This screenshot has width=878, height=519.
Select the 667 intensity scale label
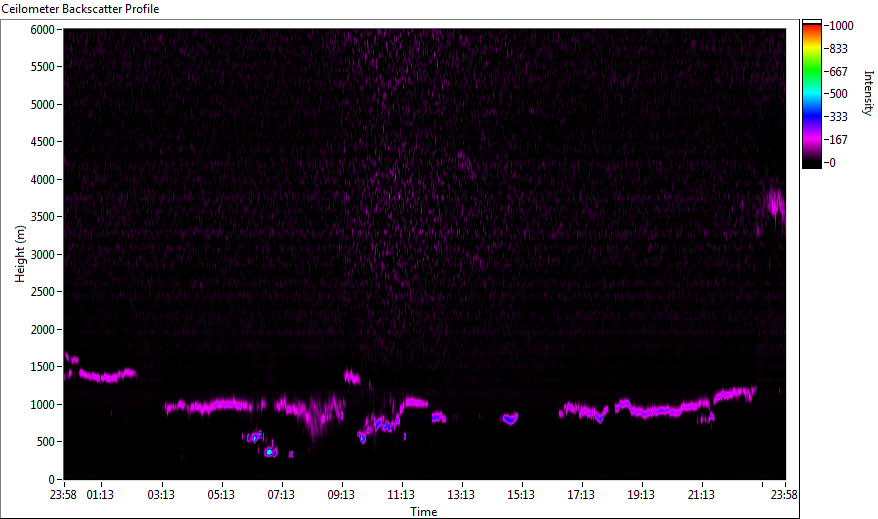click(x=838, y=72)
